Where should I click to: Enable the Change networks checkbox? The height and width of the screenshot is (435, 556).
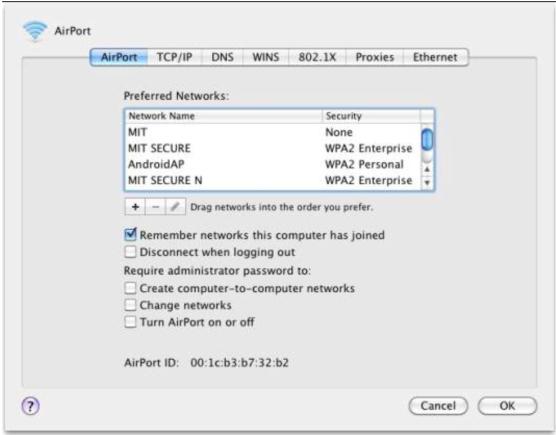[130, 305]
